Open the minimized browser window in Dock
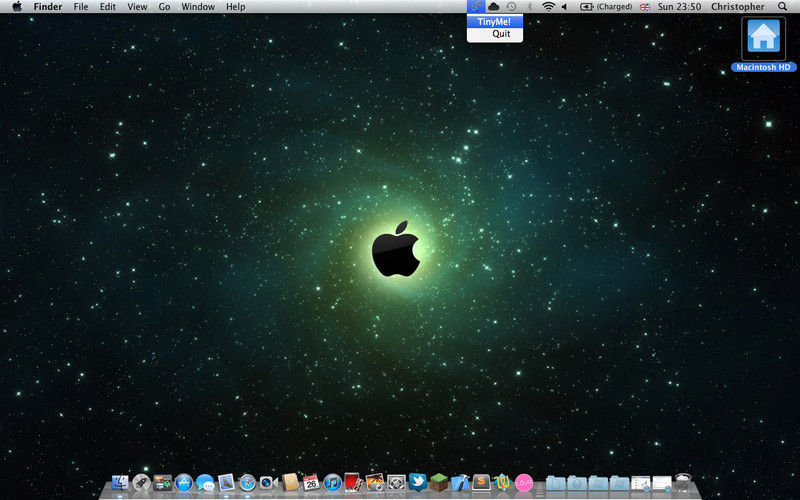Viewport: 800px width, 500px height. click(641, 483)
